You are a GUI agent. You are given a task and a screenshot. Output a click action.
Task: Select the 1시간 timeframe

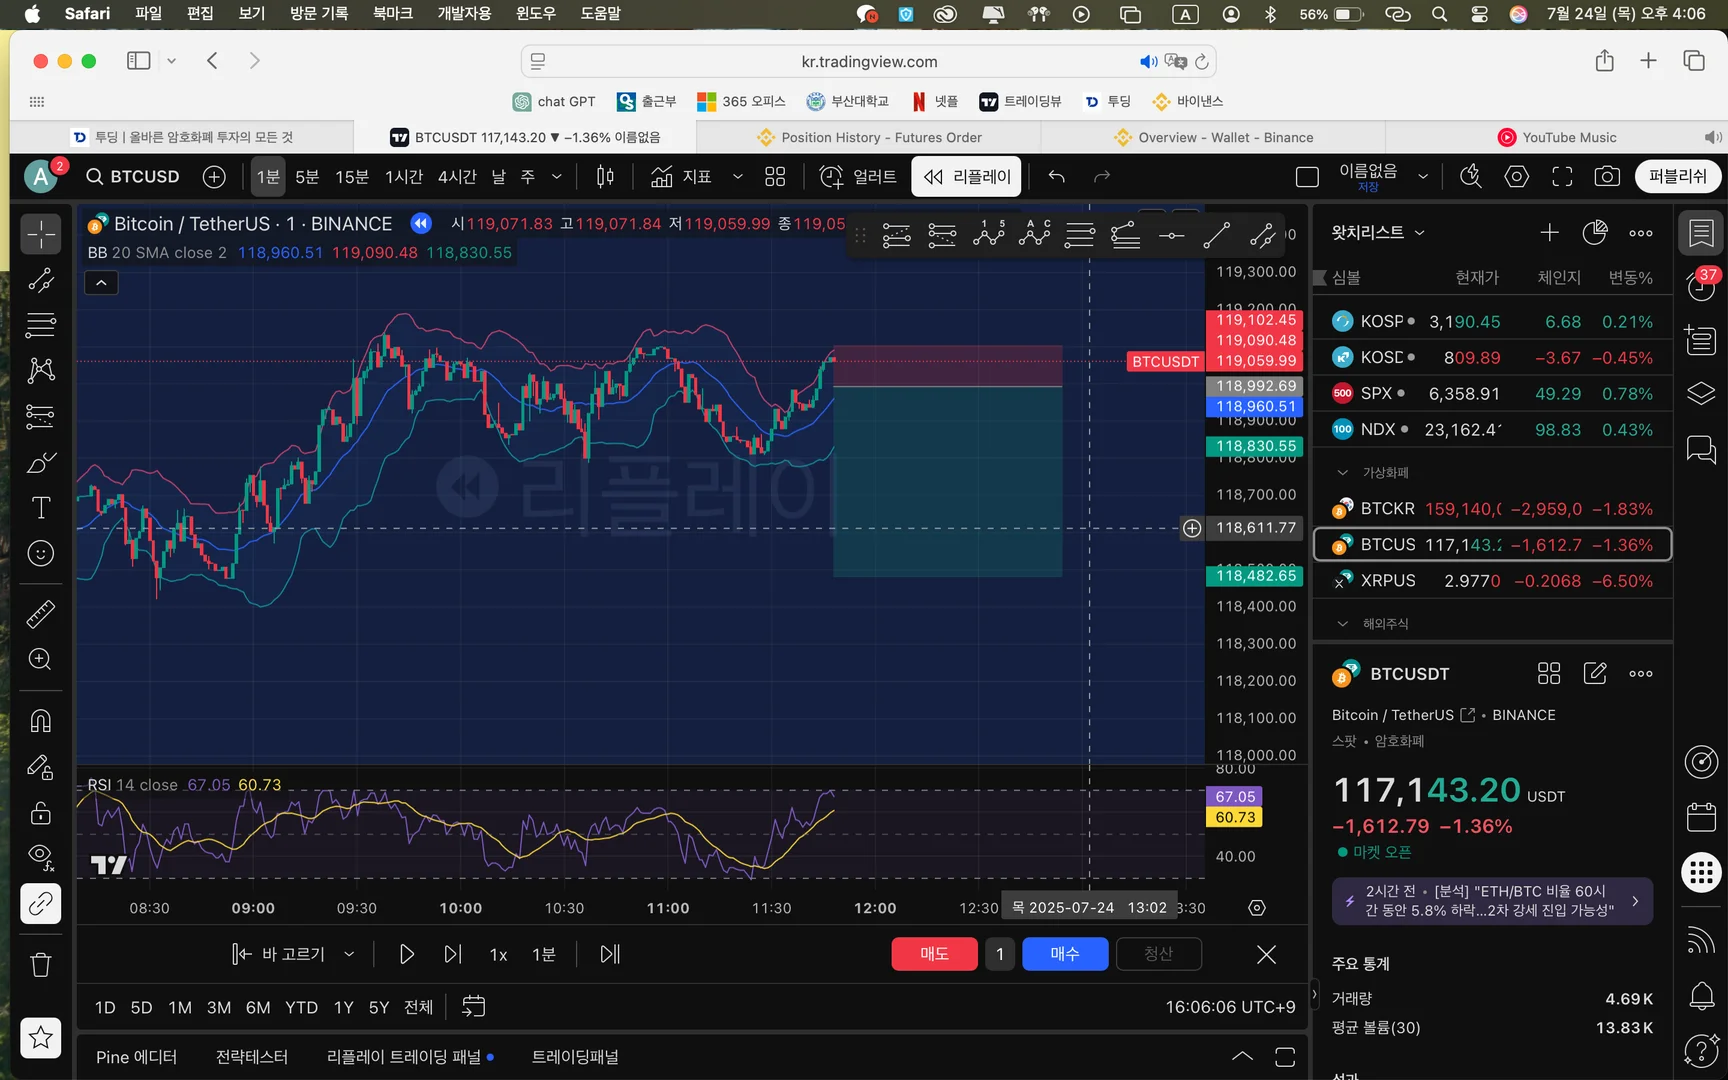pyautogui.click(x=404, y=177)
